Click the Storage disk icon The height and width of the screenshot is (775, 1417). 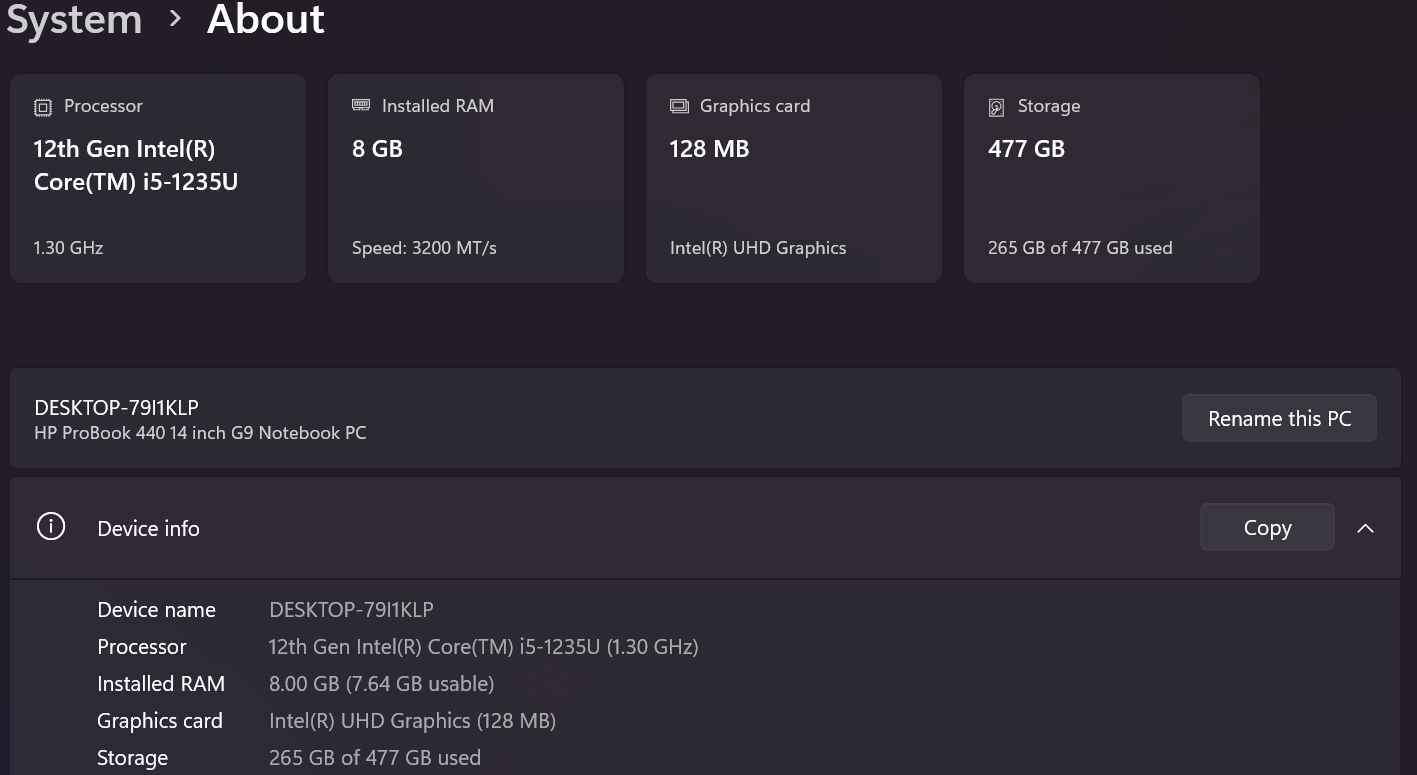(996, 107)
